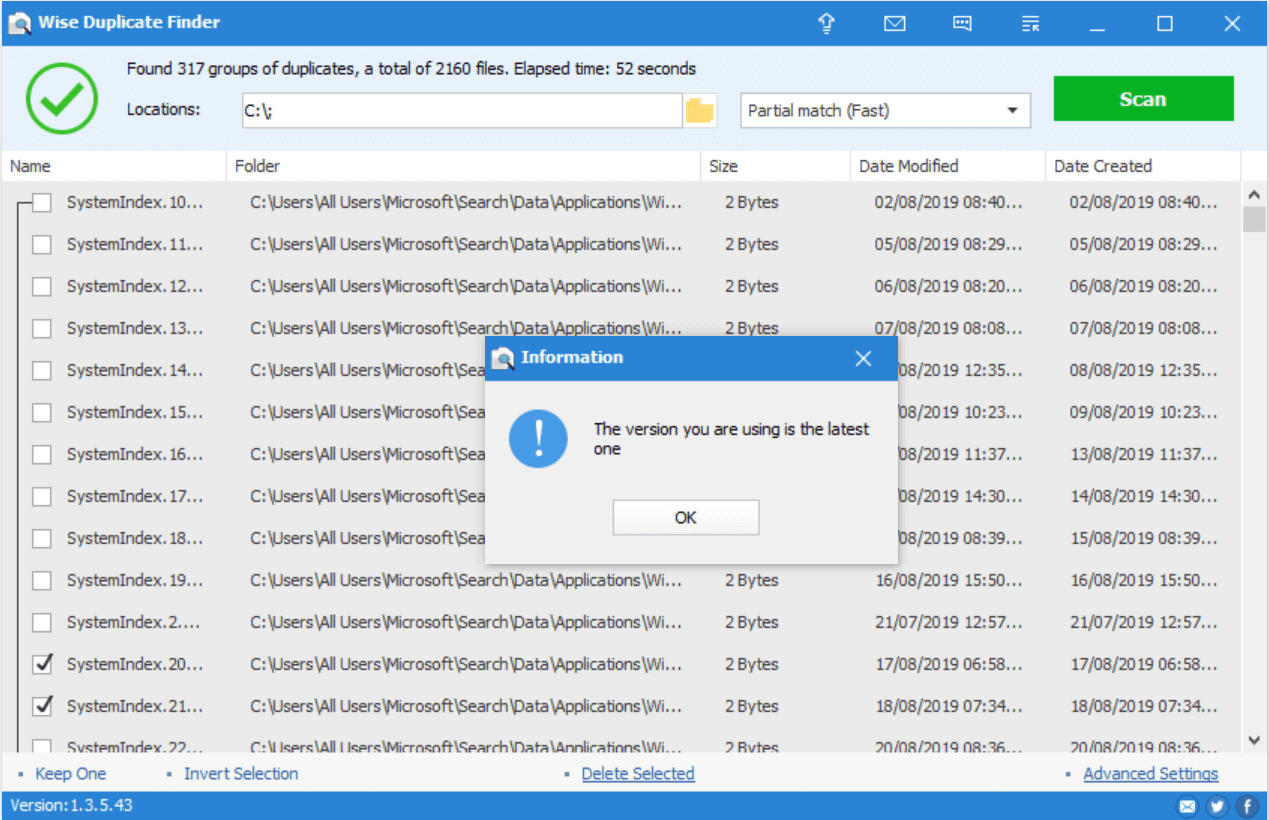This screenshot has height=820, width=1269.
Task: Click the Invert Selection link
Action: tap(241, 774)
